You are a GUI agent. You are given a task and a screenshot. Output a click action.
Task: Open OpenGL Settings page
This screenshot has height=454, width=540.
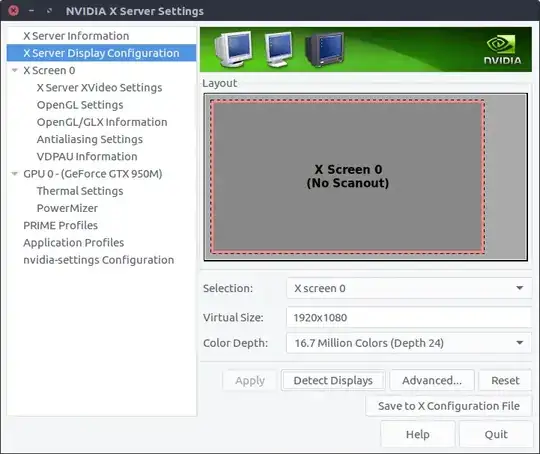[x=80, y=105]
